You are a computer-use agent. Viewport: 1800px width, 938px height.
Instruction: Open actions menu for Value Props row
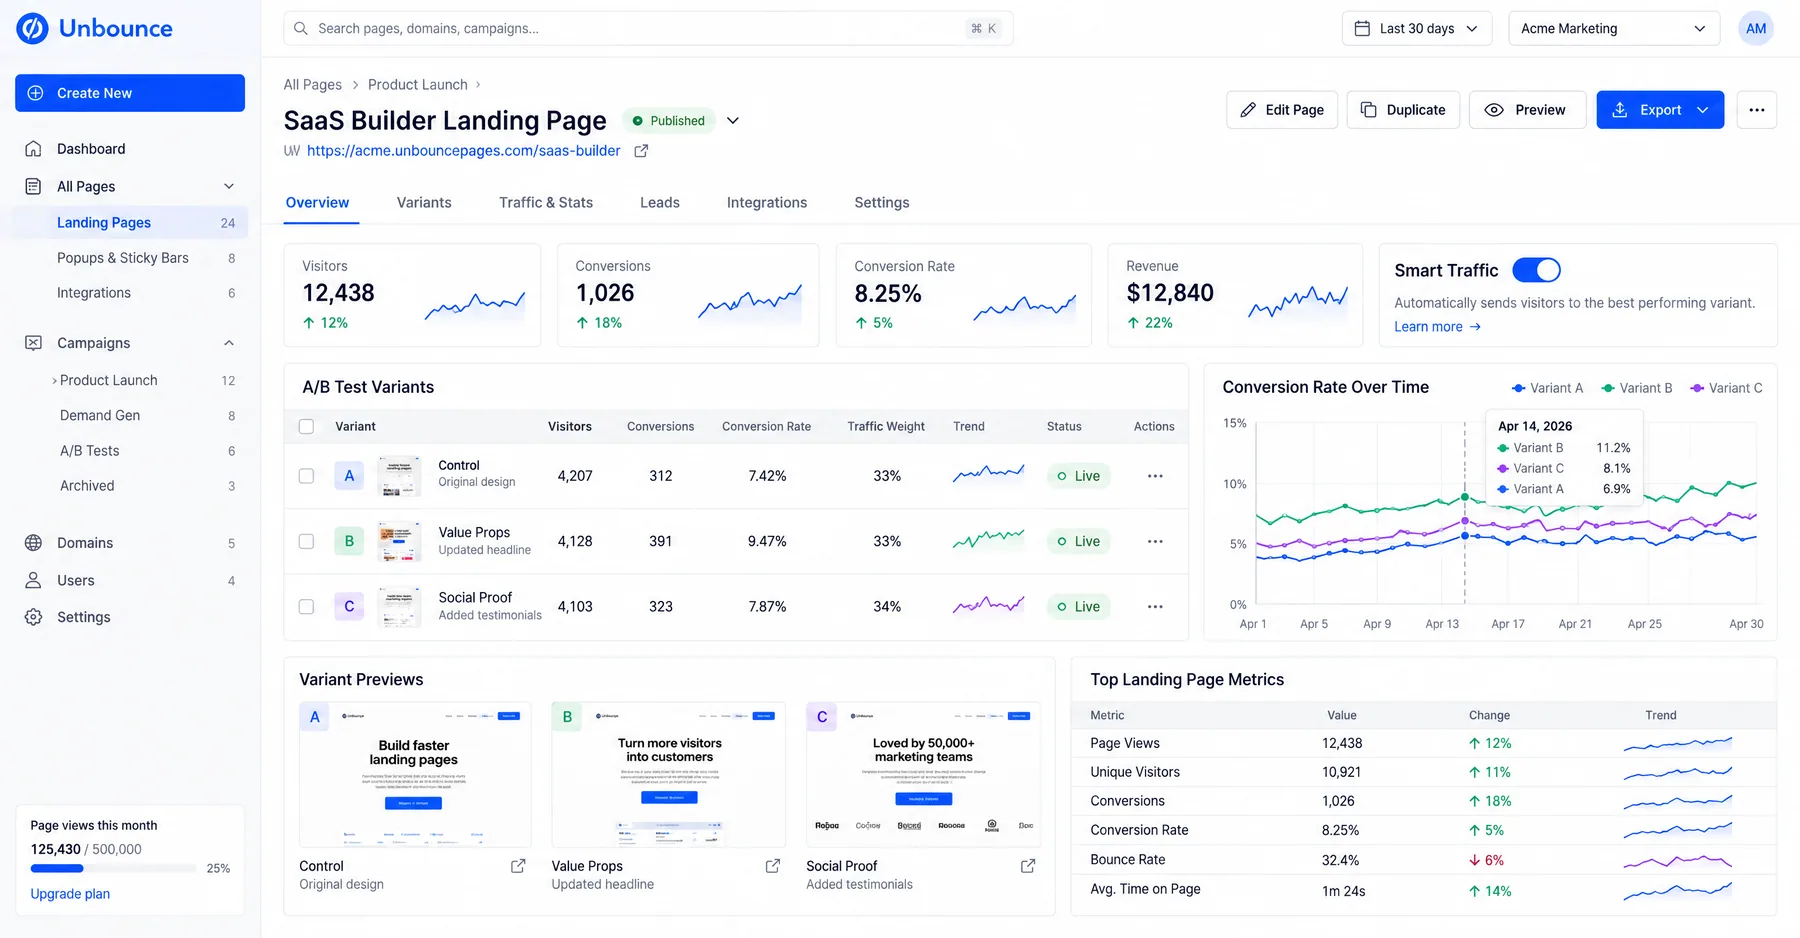[1155, 541]
